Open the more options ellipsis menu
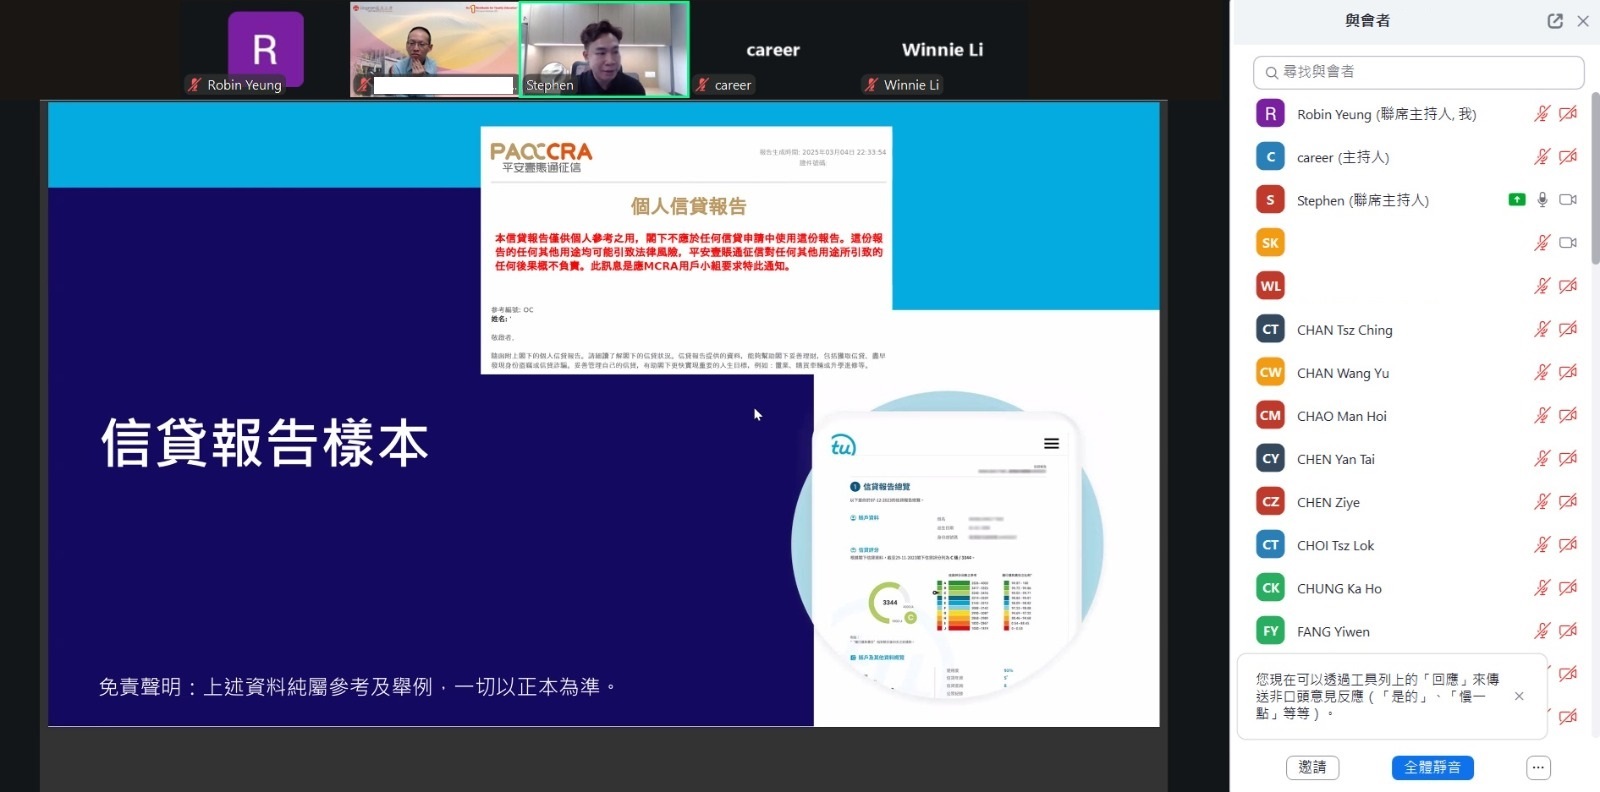 tap(1538, 768)
